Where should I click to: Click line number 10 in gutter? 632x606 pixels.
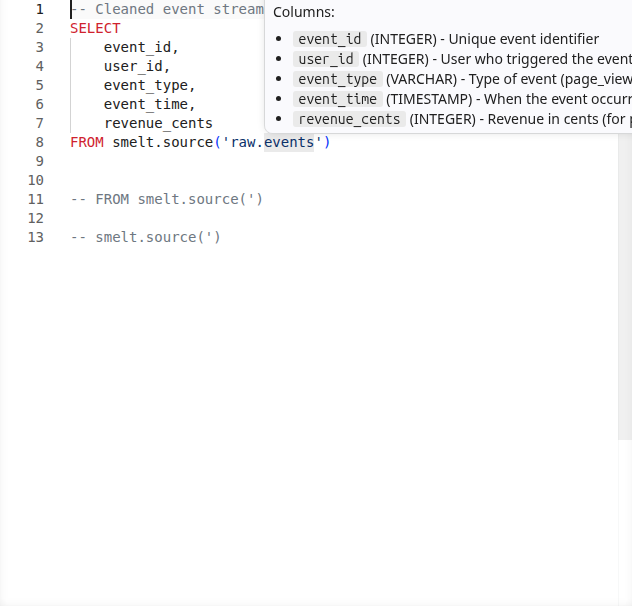point(35,180)
